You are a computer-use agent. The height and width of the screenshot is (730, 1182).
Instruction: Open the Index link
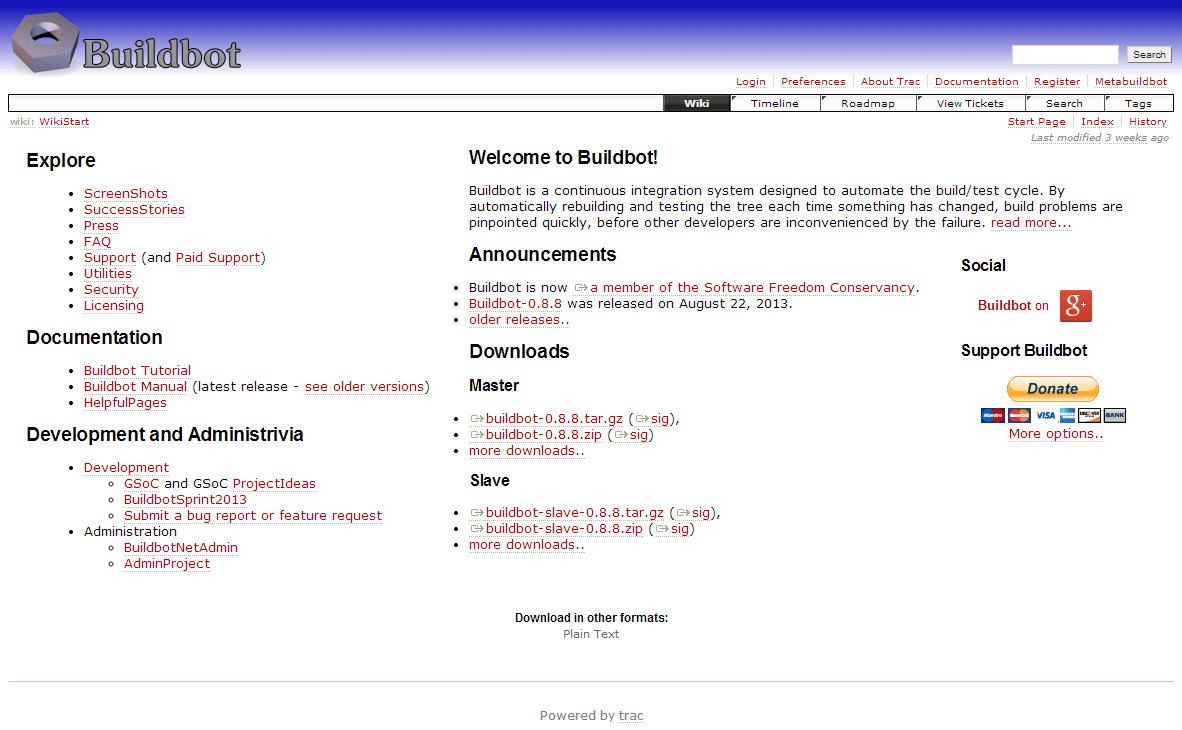point(1097,121)
